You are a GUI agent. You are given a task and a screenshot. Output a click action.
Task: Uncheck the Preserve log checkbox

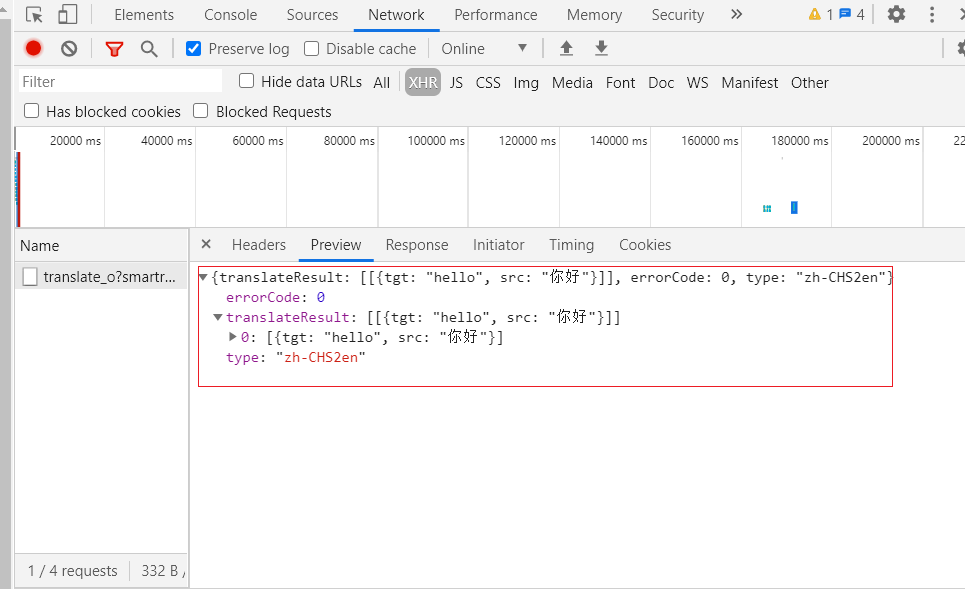pyautogui.click(x=194, y=49)
